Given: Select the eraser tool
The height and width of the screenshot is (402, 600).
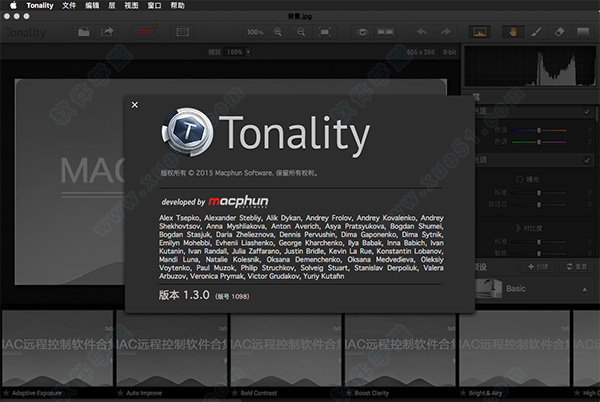Looking at the screenshot, I should click(x=559, y=32).
